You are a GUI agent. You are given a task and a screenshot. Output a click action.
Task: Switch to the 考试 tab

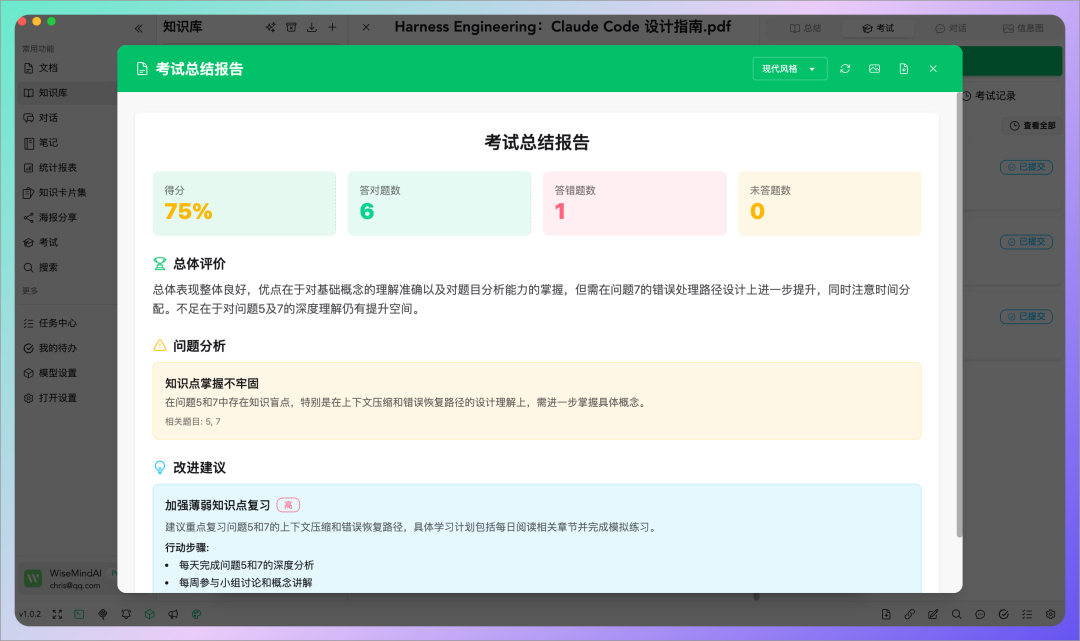[878, 28]
